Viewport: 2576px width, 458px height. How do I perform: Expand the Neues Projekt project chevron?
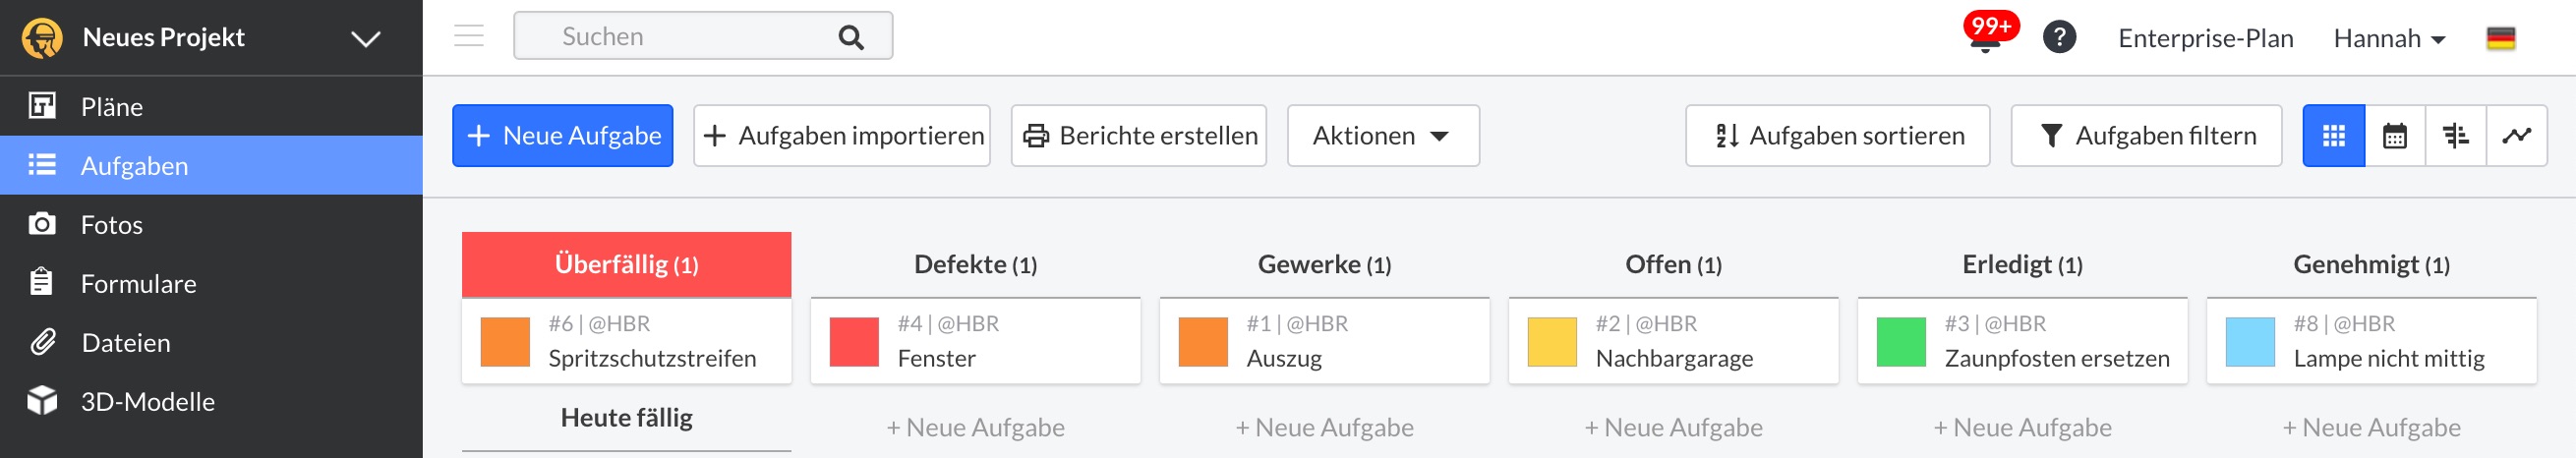click(366, 38)
